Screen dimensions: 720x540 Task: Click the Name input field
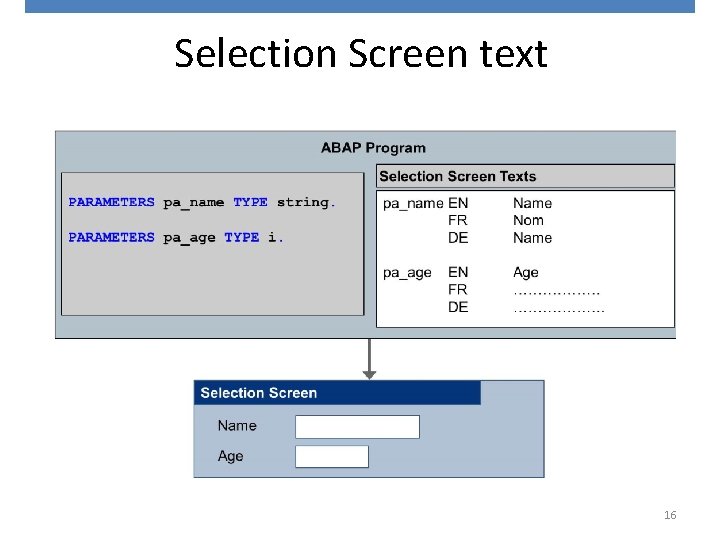[x=357, y=427]
